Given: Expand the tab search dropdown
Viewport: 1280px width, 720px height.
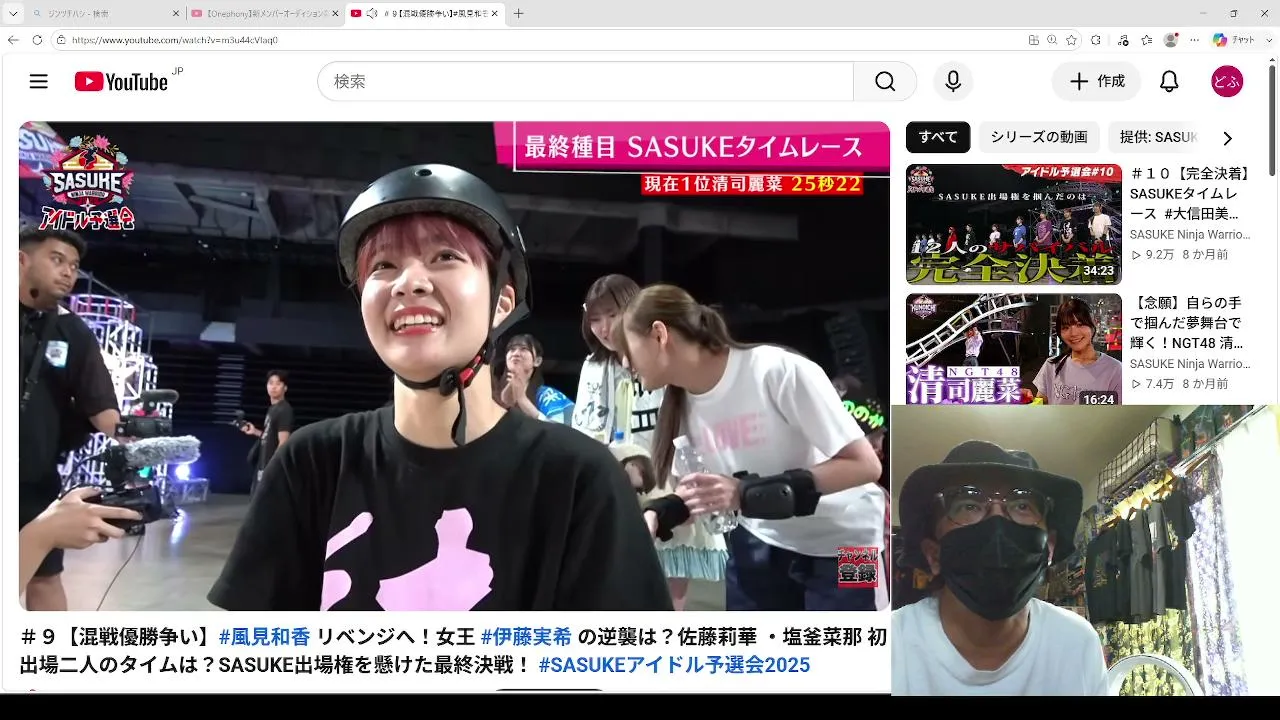Looking at the screenshot, I should tap(13, 14).
